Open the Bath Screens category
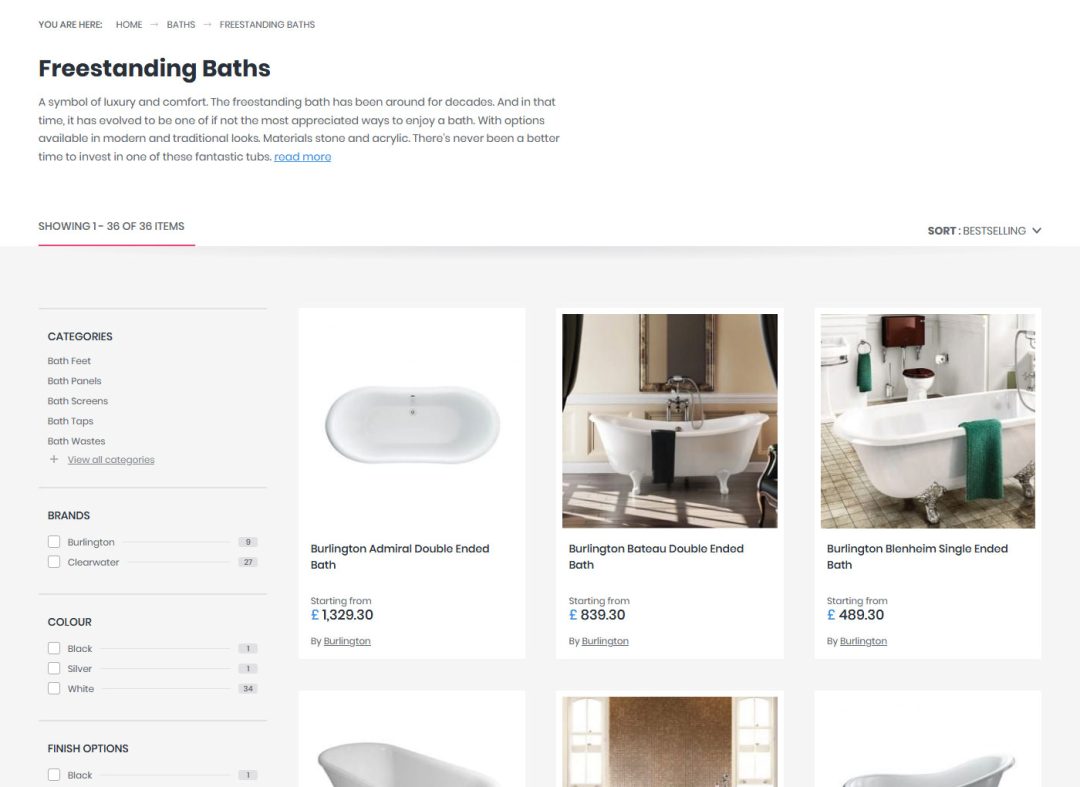Viewport: 1080px width, 787px height. click(x=78, y=401)
